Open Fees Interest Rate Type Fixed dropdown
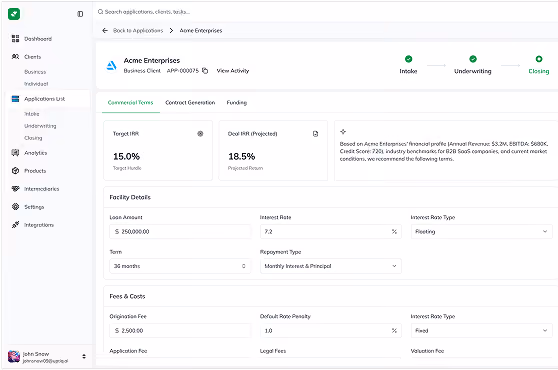This screenshot has width=558, height=370. tap(481, 331)
